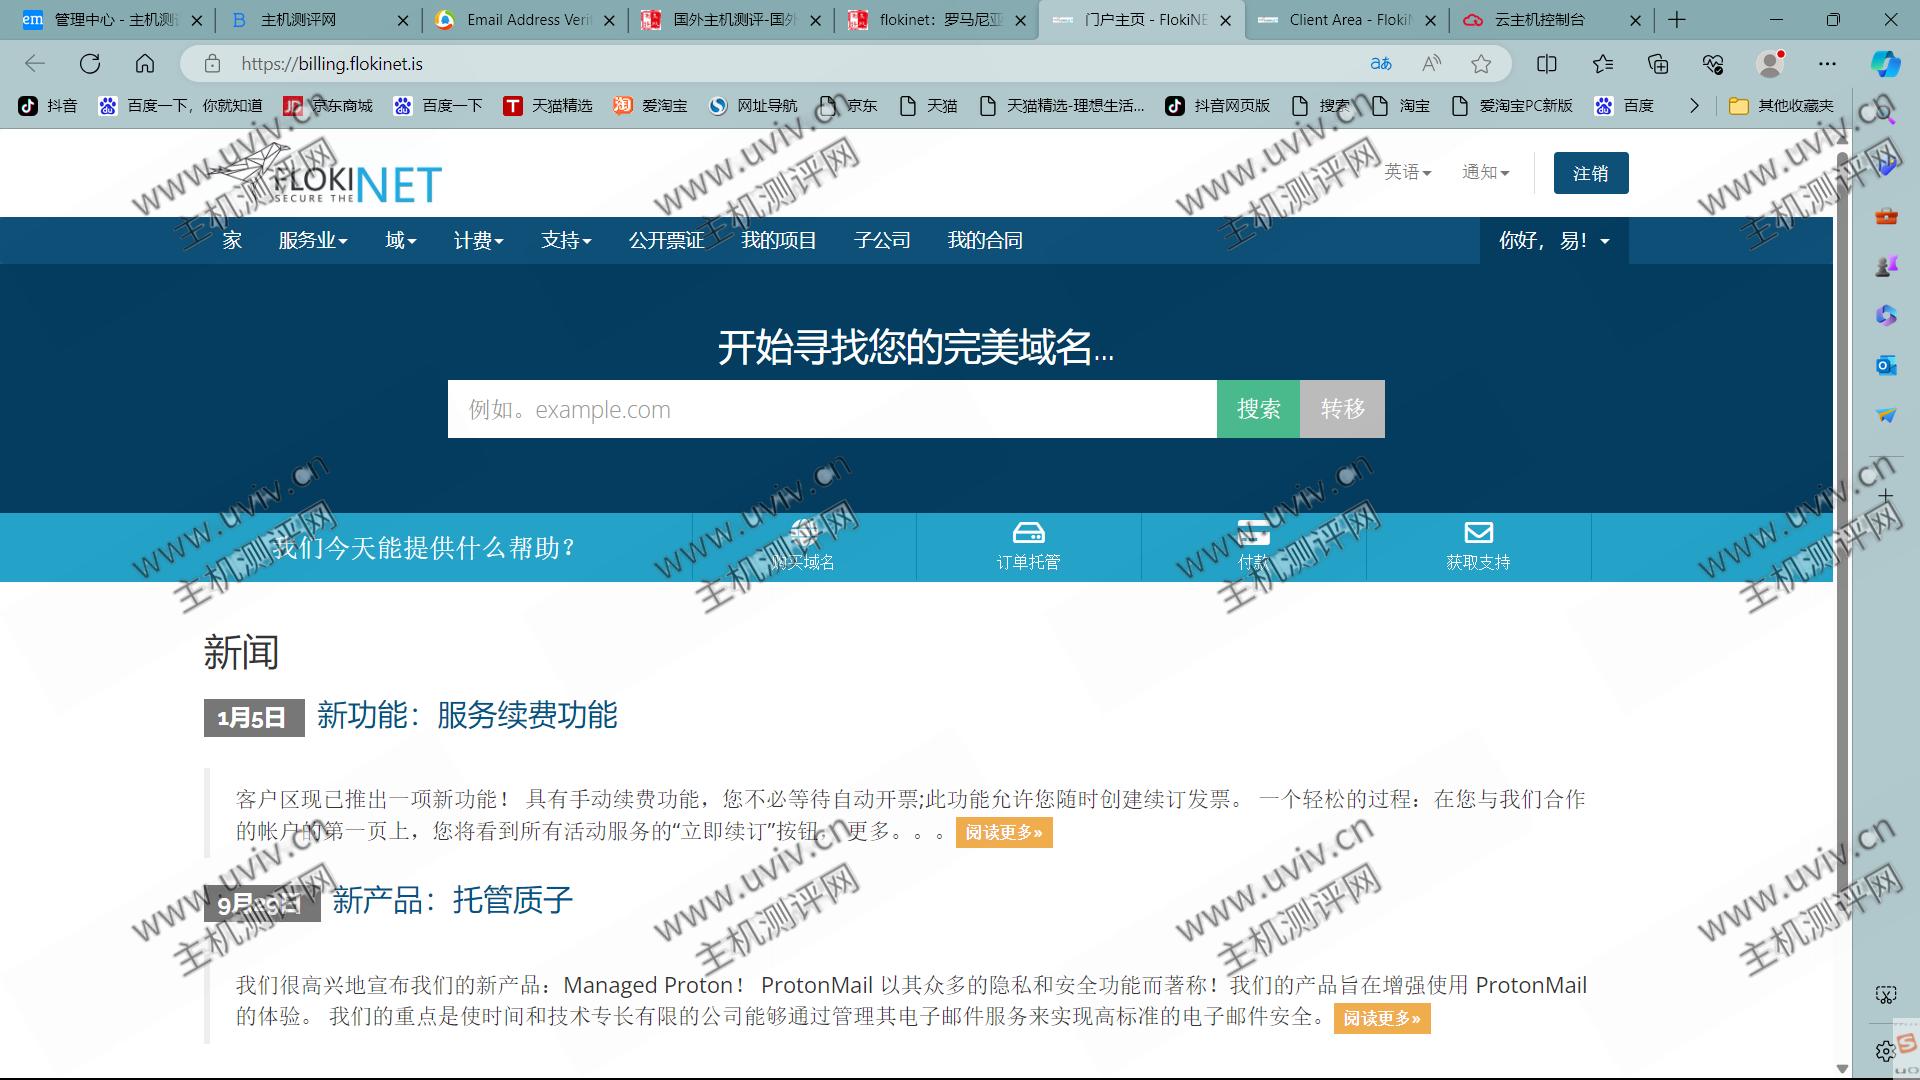Click the order hosting server icon
This screenshot has height=1080, width=1920.
pos(1028,532)
